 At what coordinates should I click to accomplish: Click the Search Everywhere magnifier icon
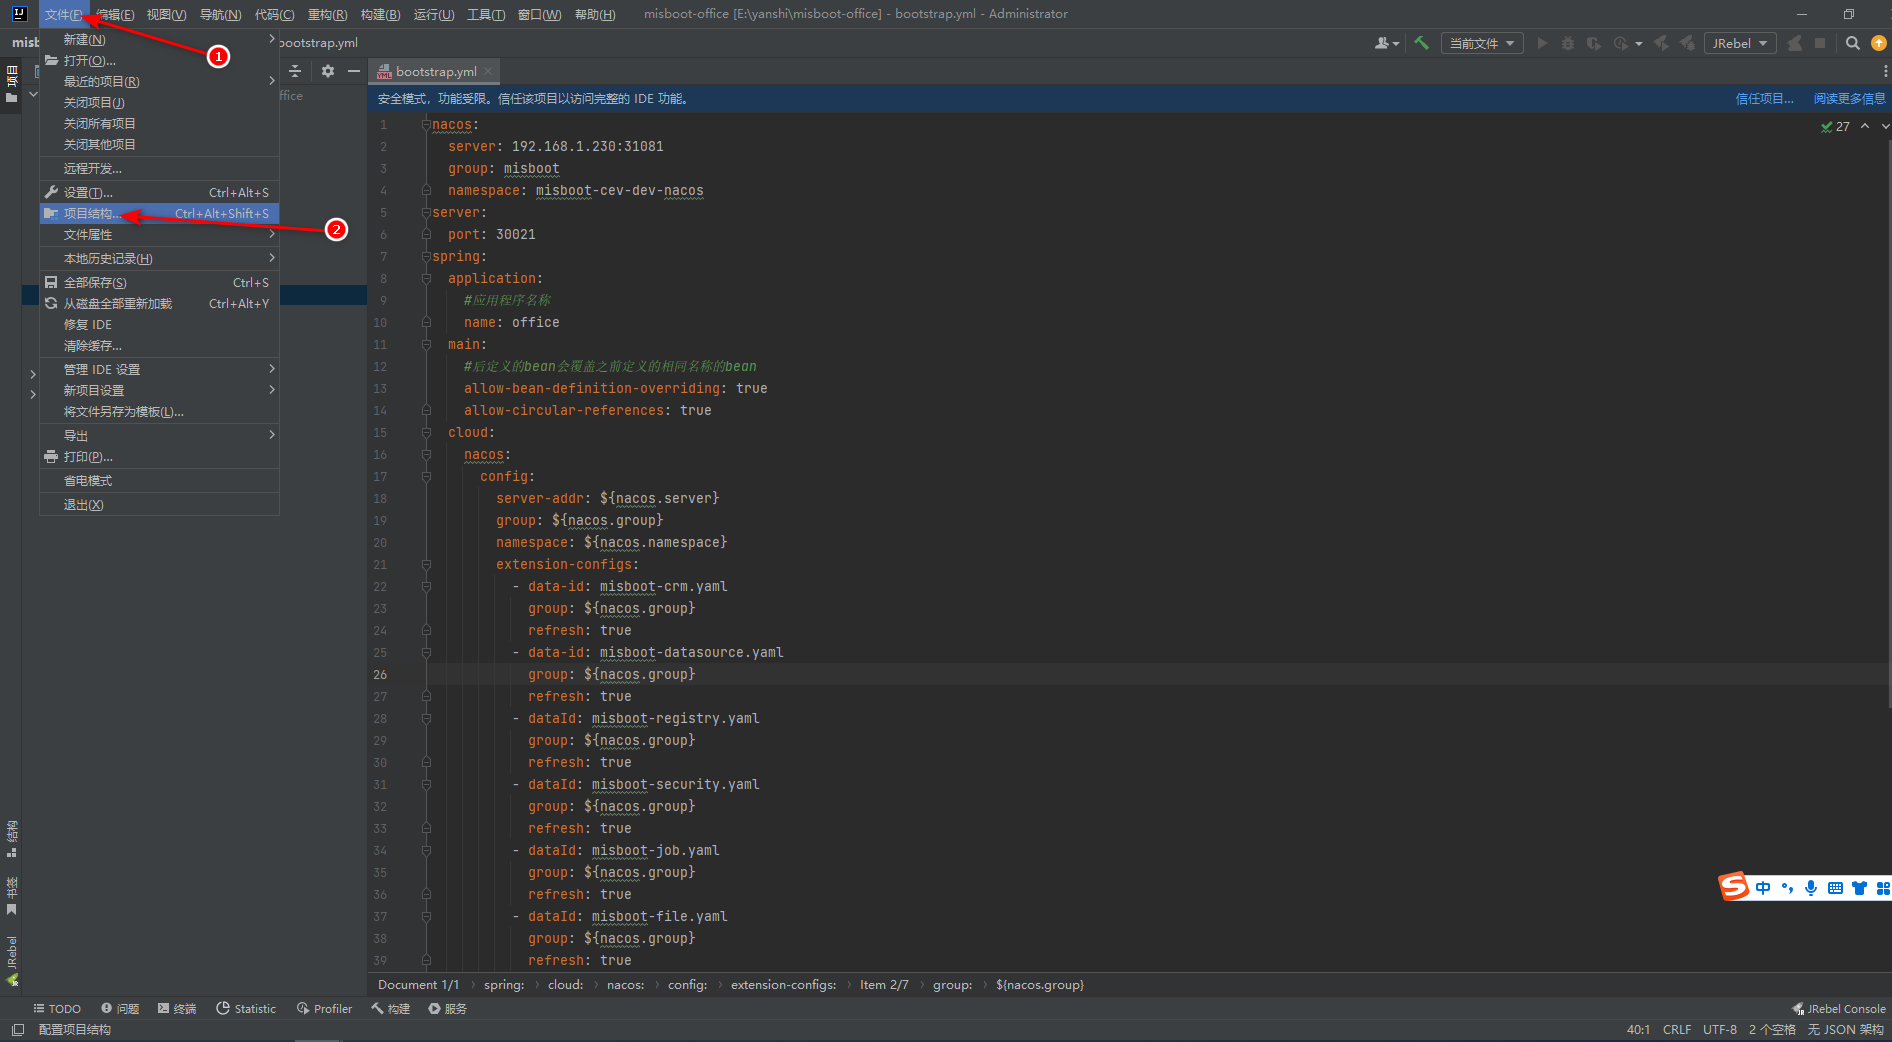coord(1853,43)
